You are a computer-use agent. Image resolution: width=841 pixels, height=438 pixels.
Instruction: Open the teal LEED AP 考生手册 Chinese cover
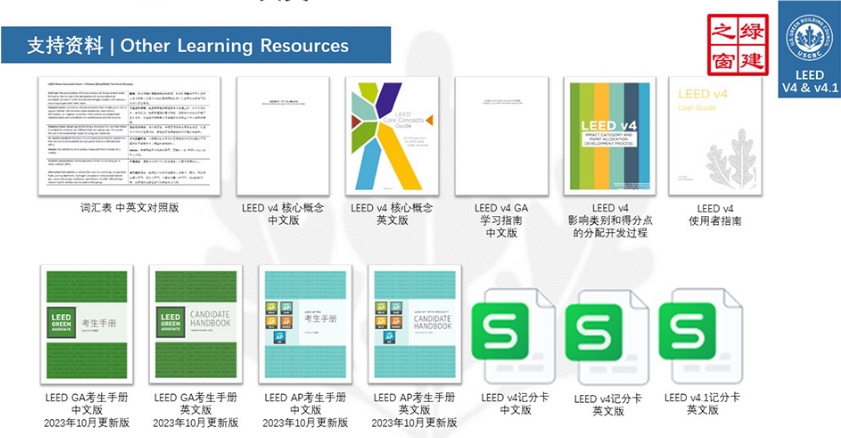[305, 324]
